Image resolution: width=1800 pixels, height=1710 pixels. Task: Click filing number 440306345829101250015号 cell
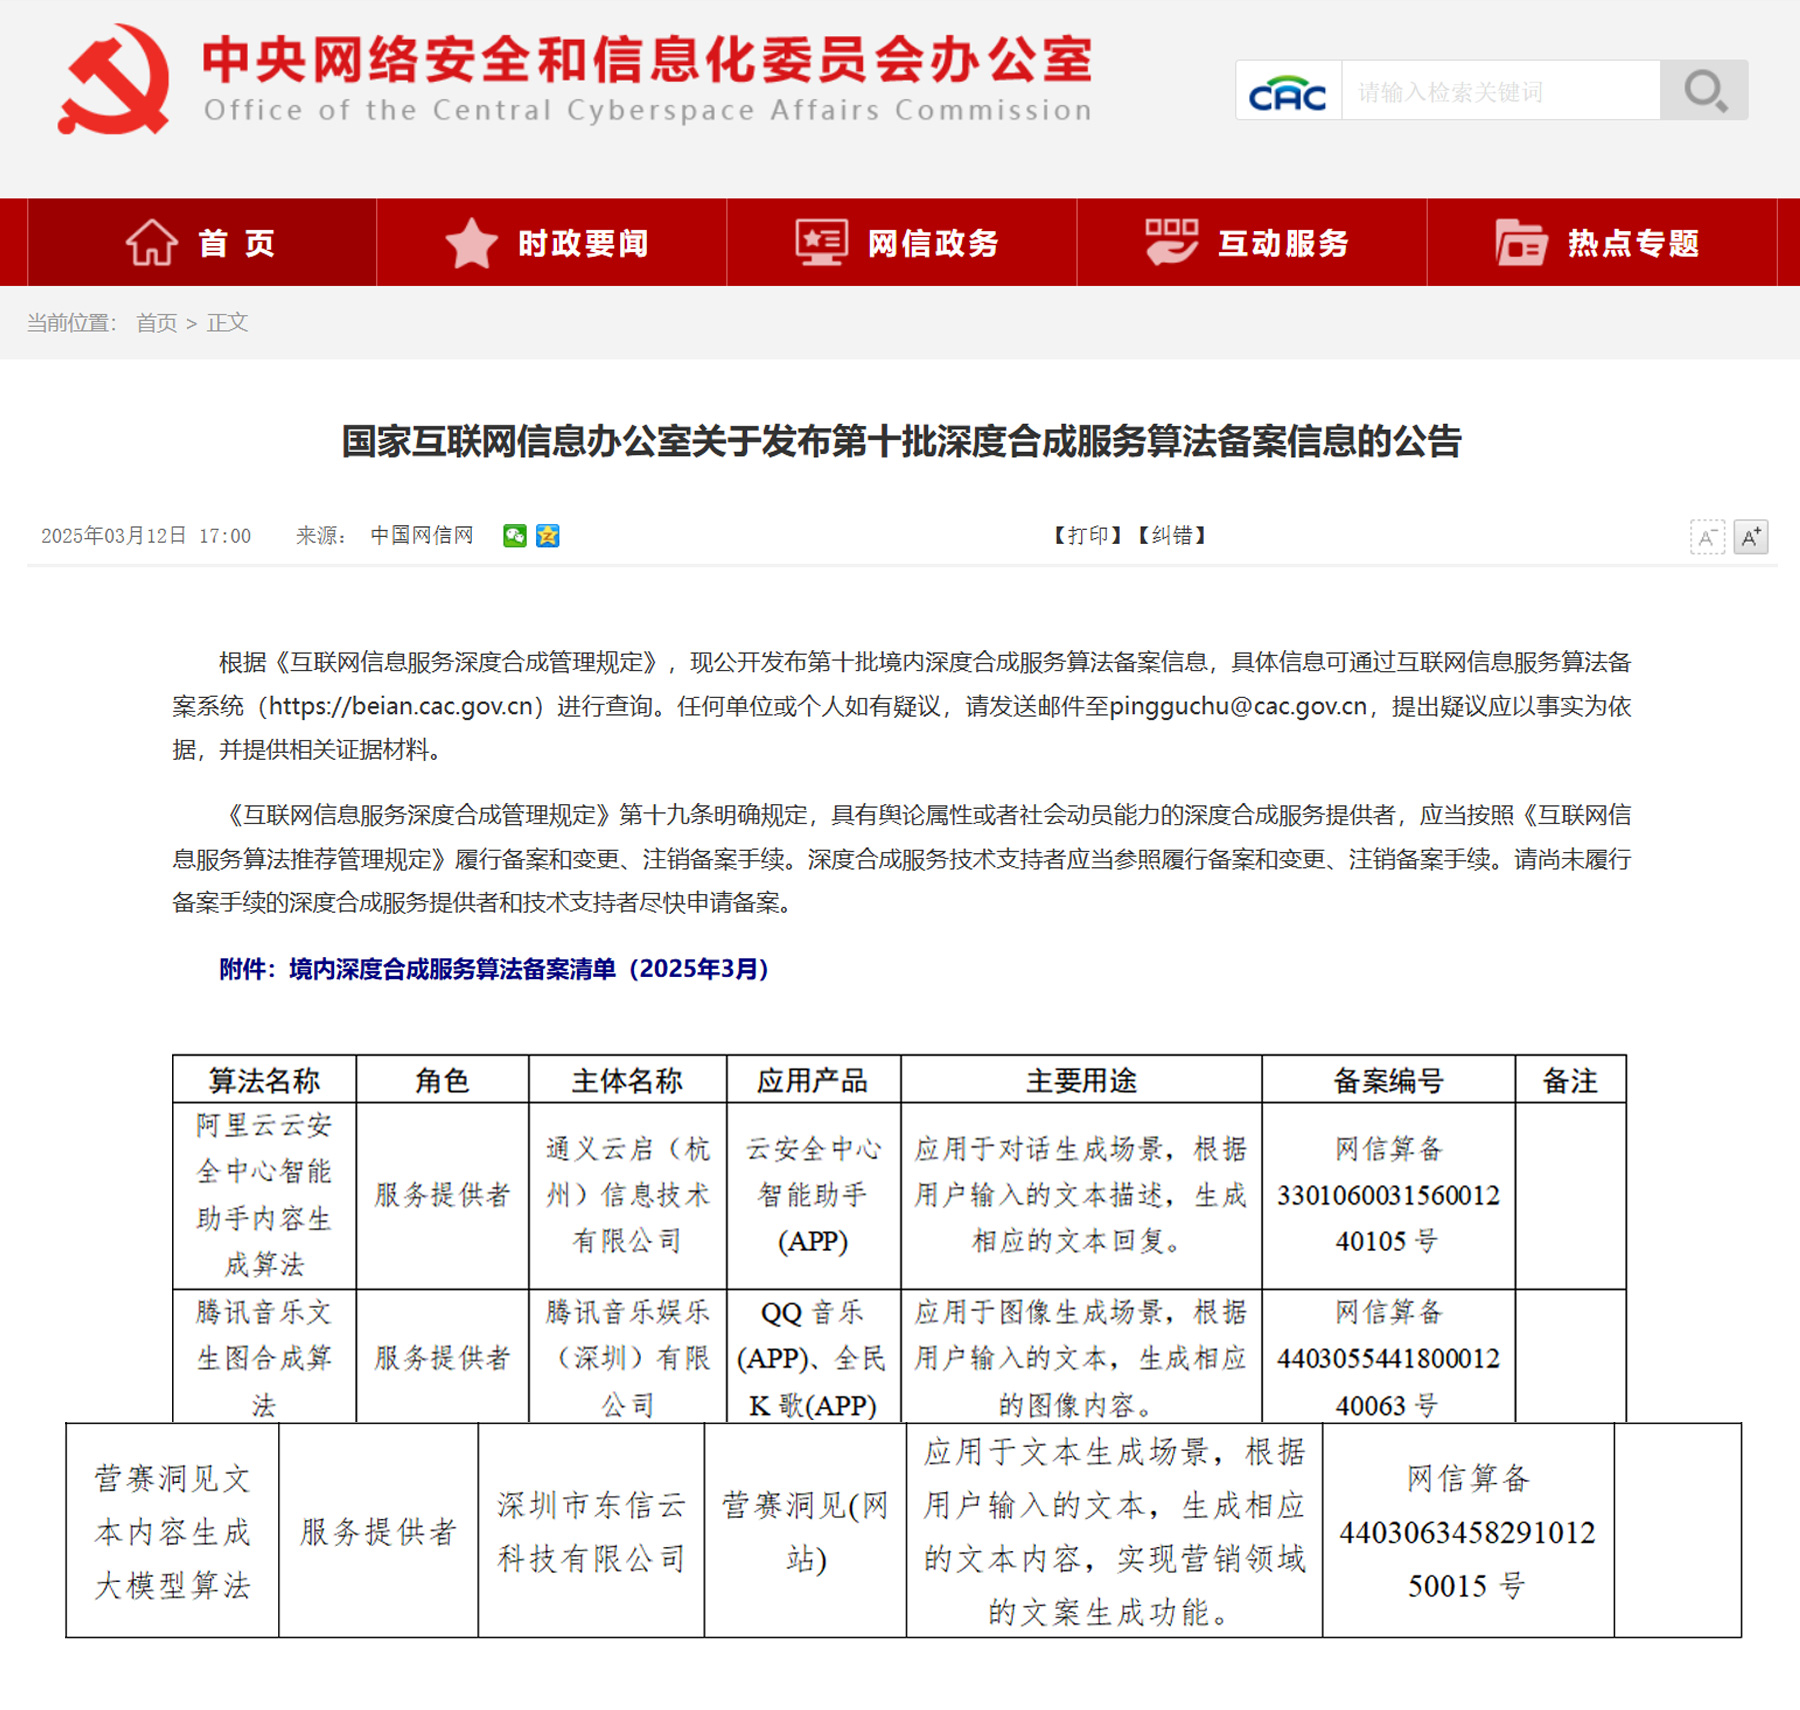pyautogui.click(x=1468, y=1531)
